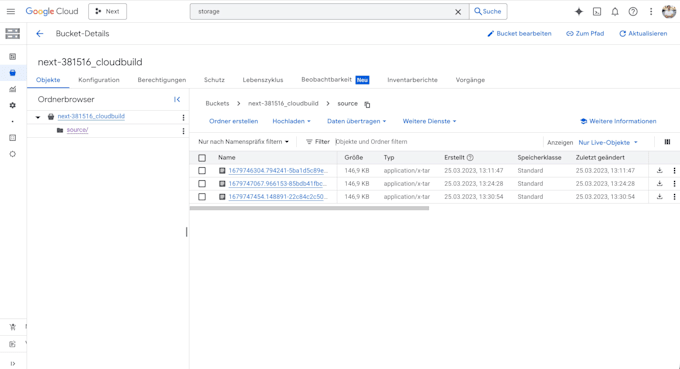Open Cloud Storage product icon in sidebar
This screenshot has width=680, height=369.
[x=13, y=33]
